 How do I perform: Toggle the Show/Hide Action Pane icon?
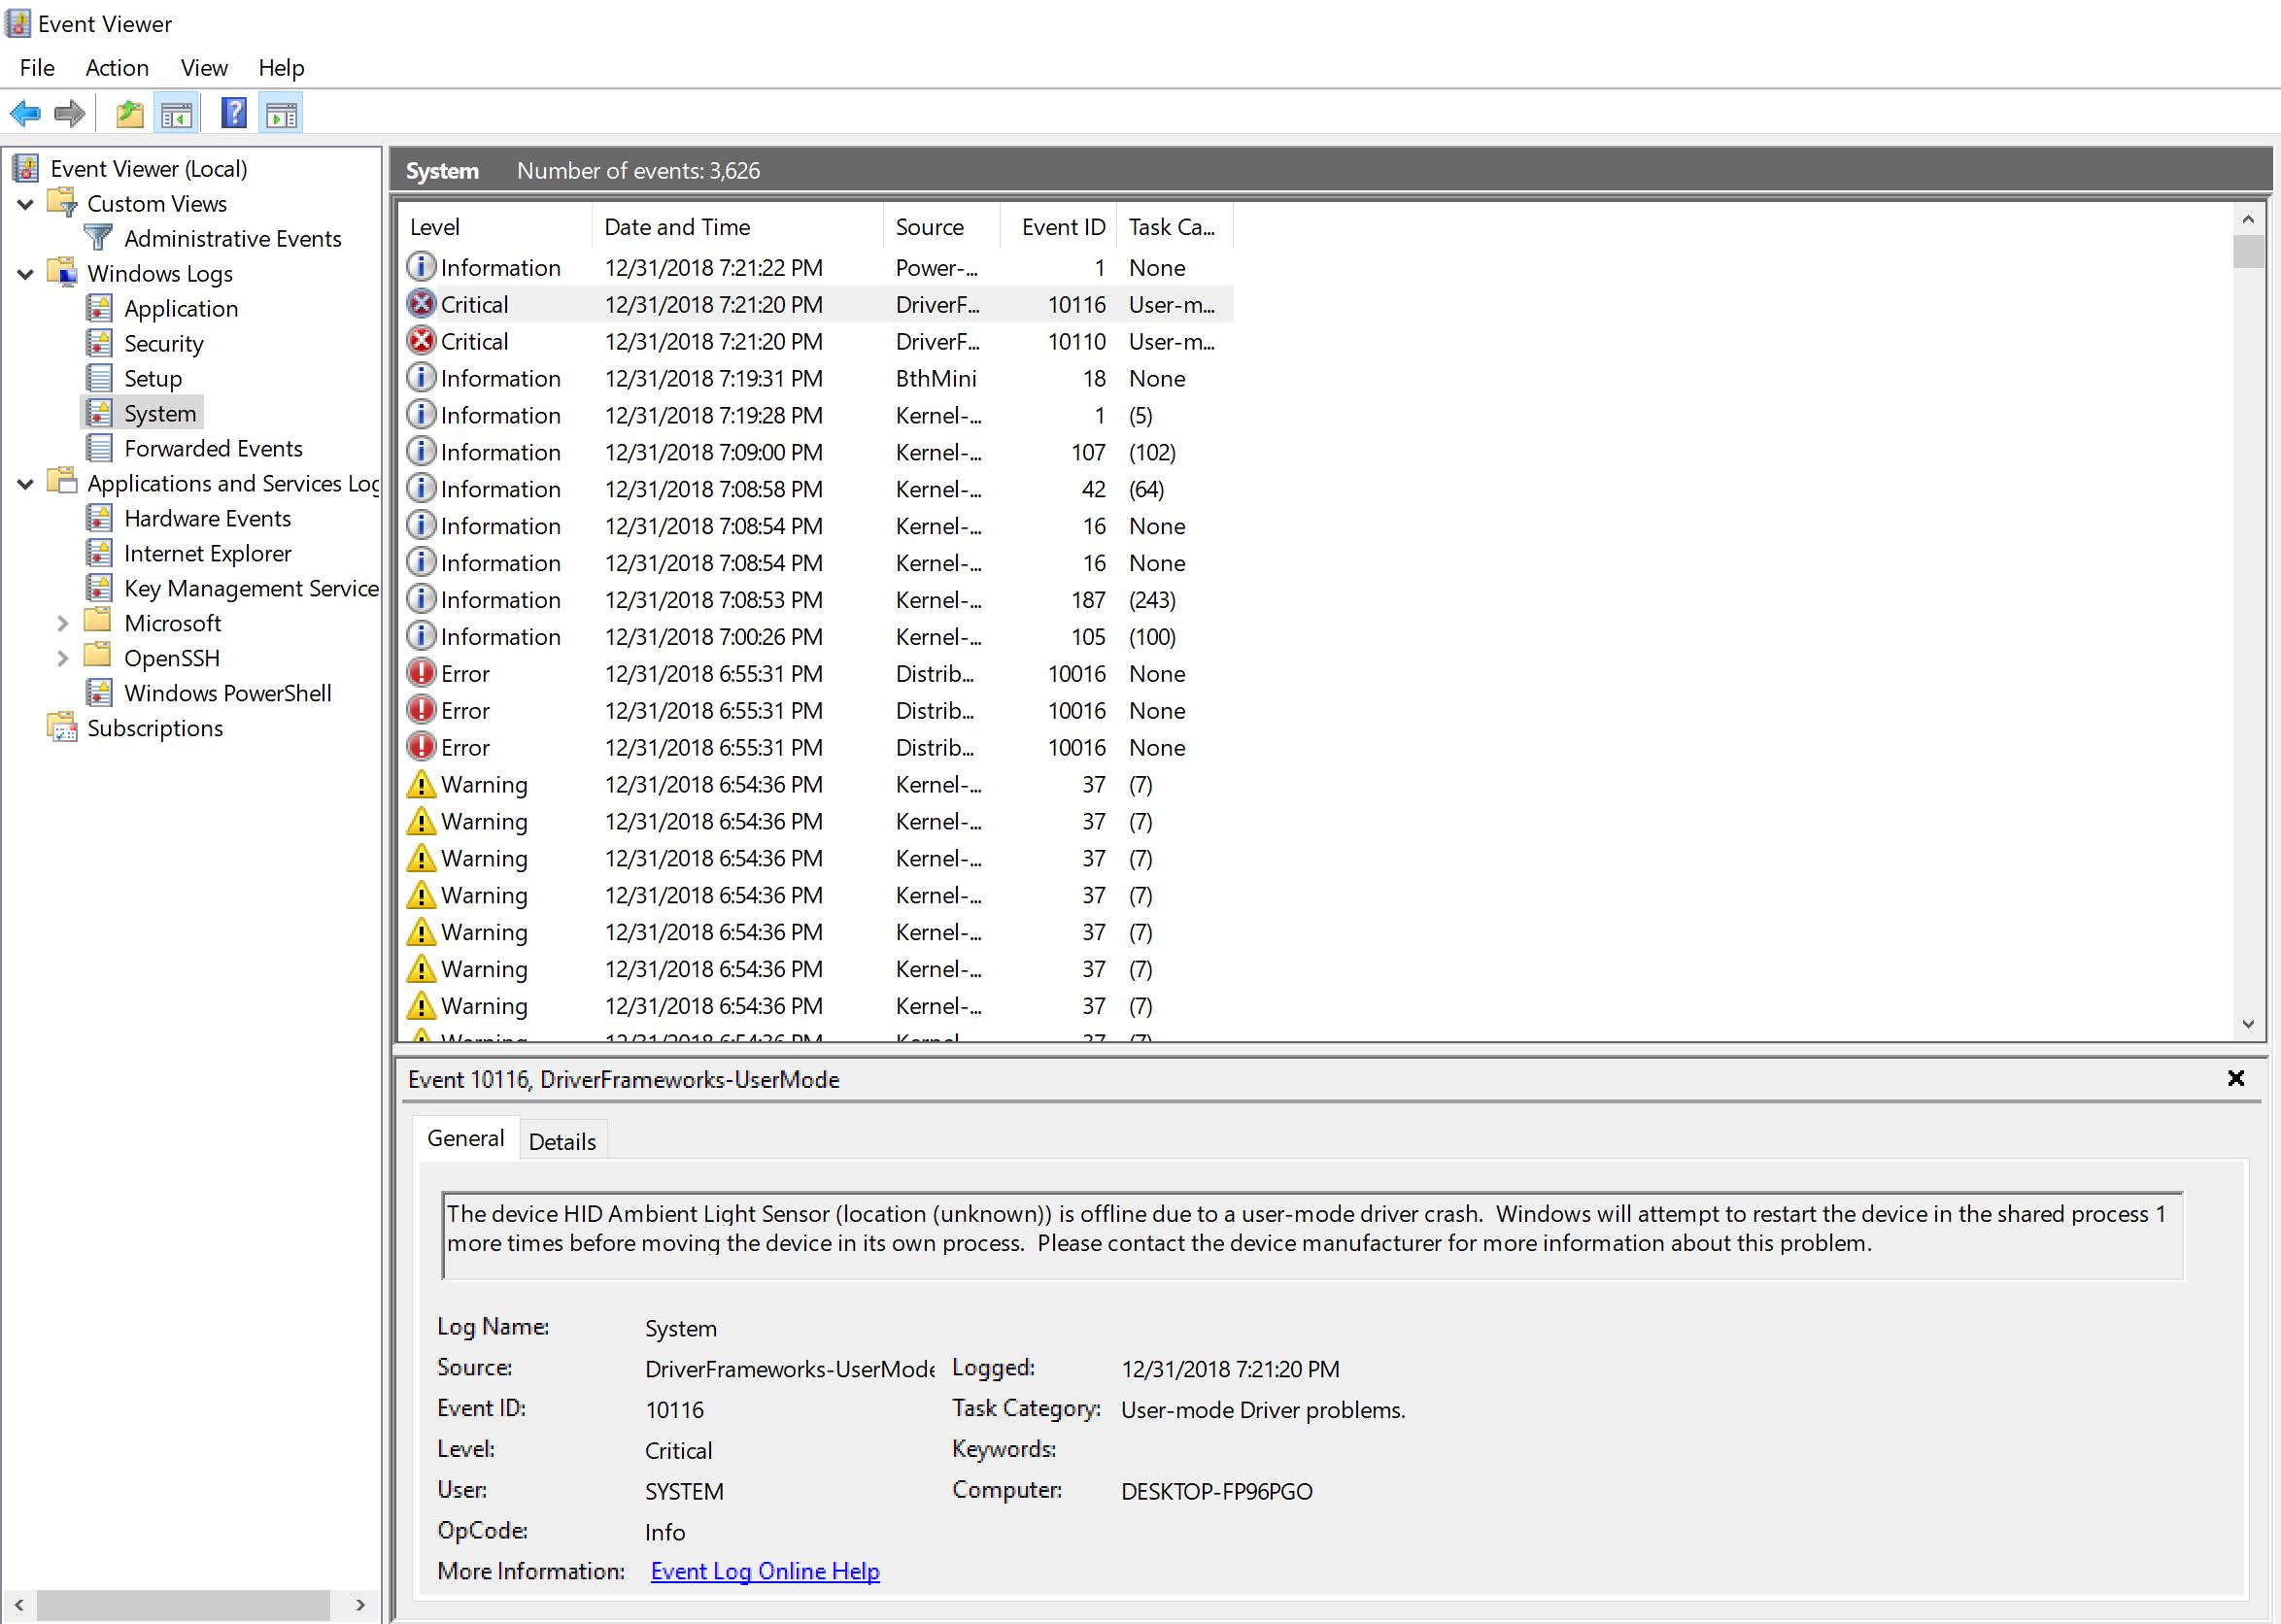[282, 114]
